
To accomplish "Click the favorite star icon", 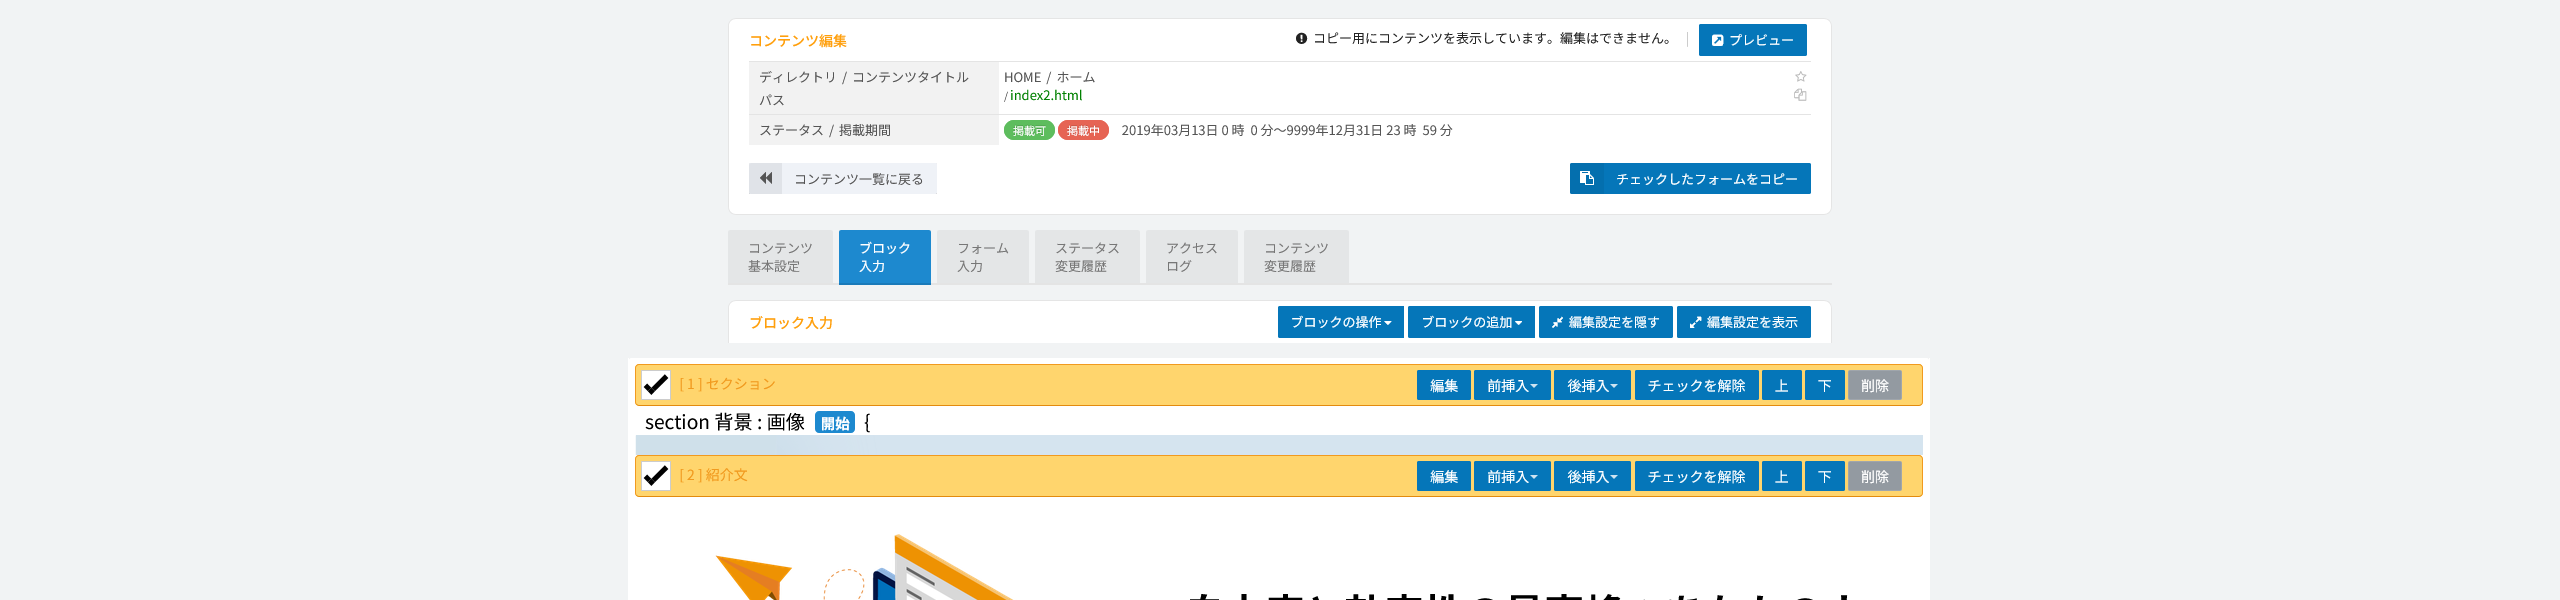I will [1800, 77].
